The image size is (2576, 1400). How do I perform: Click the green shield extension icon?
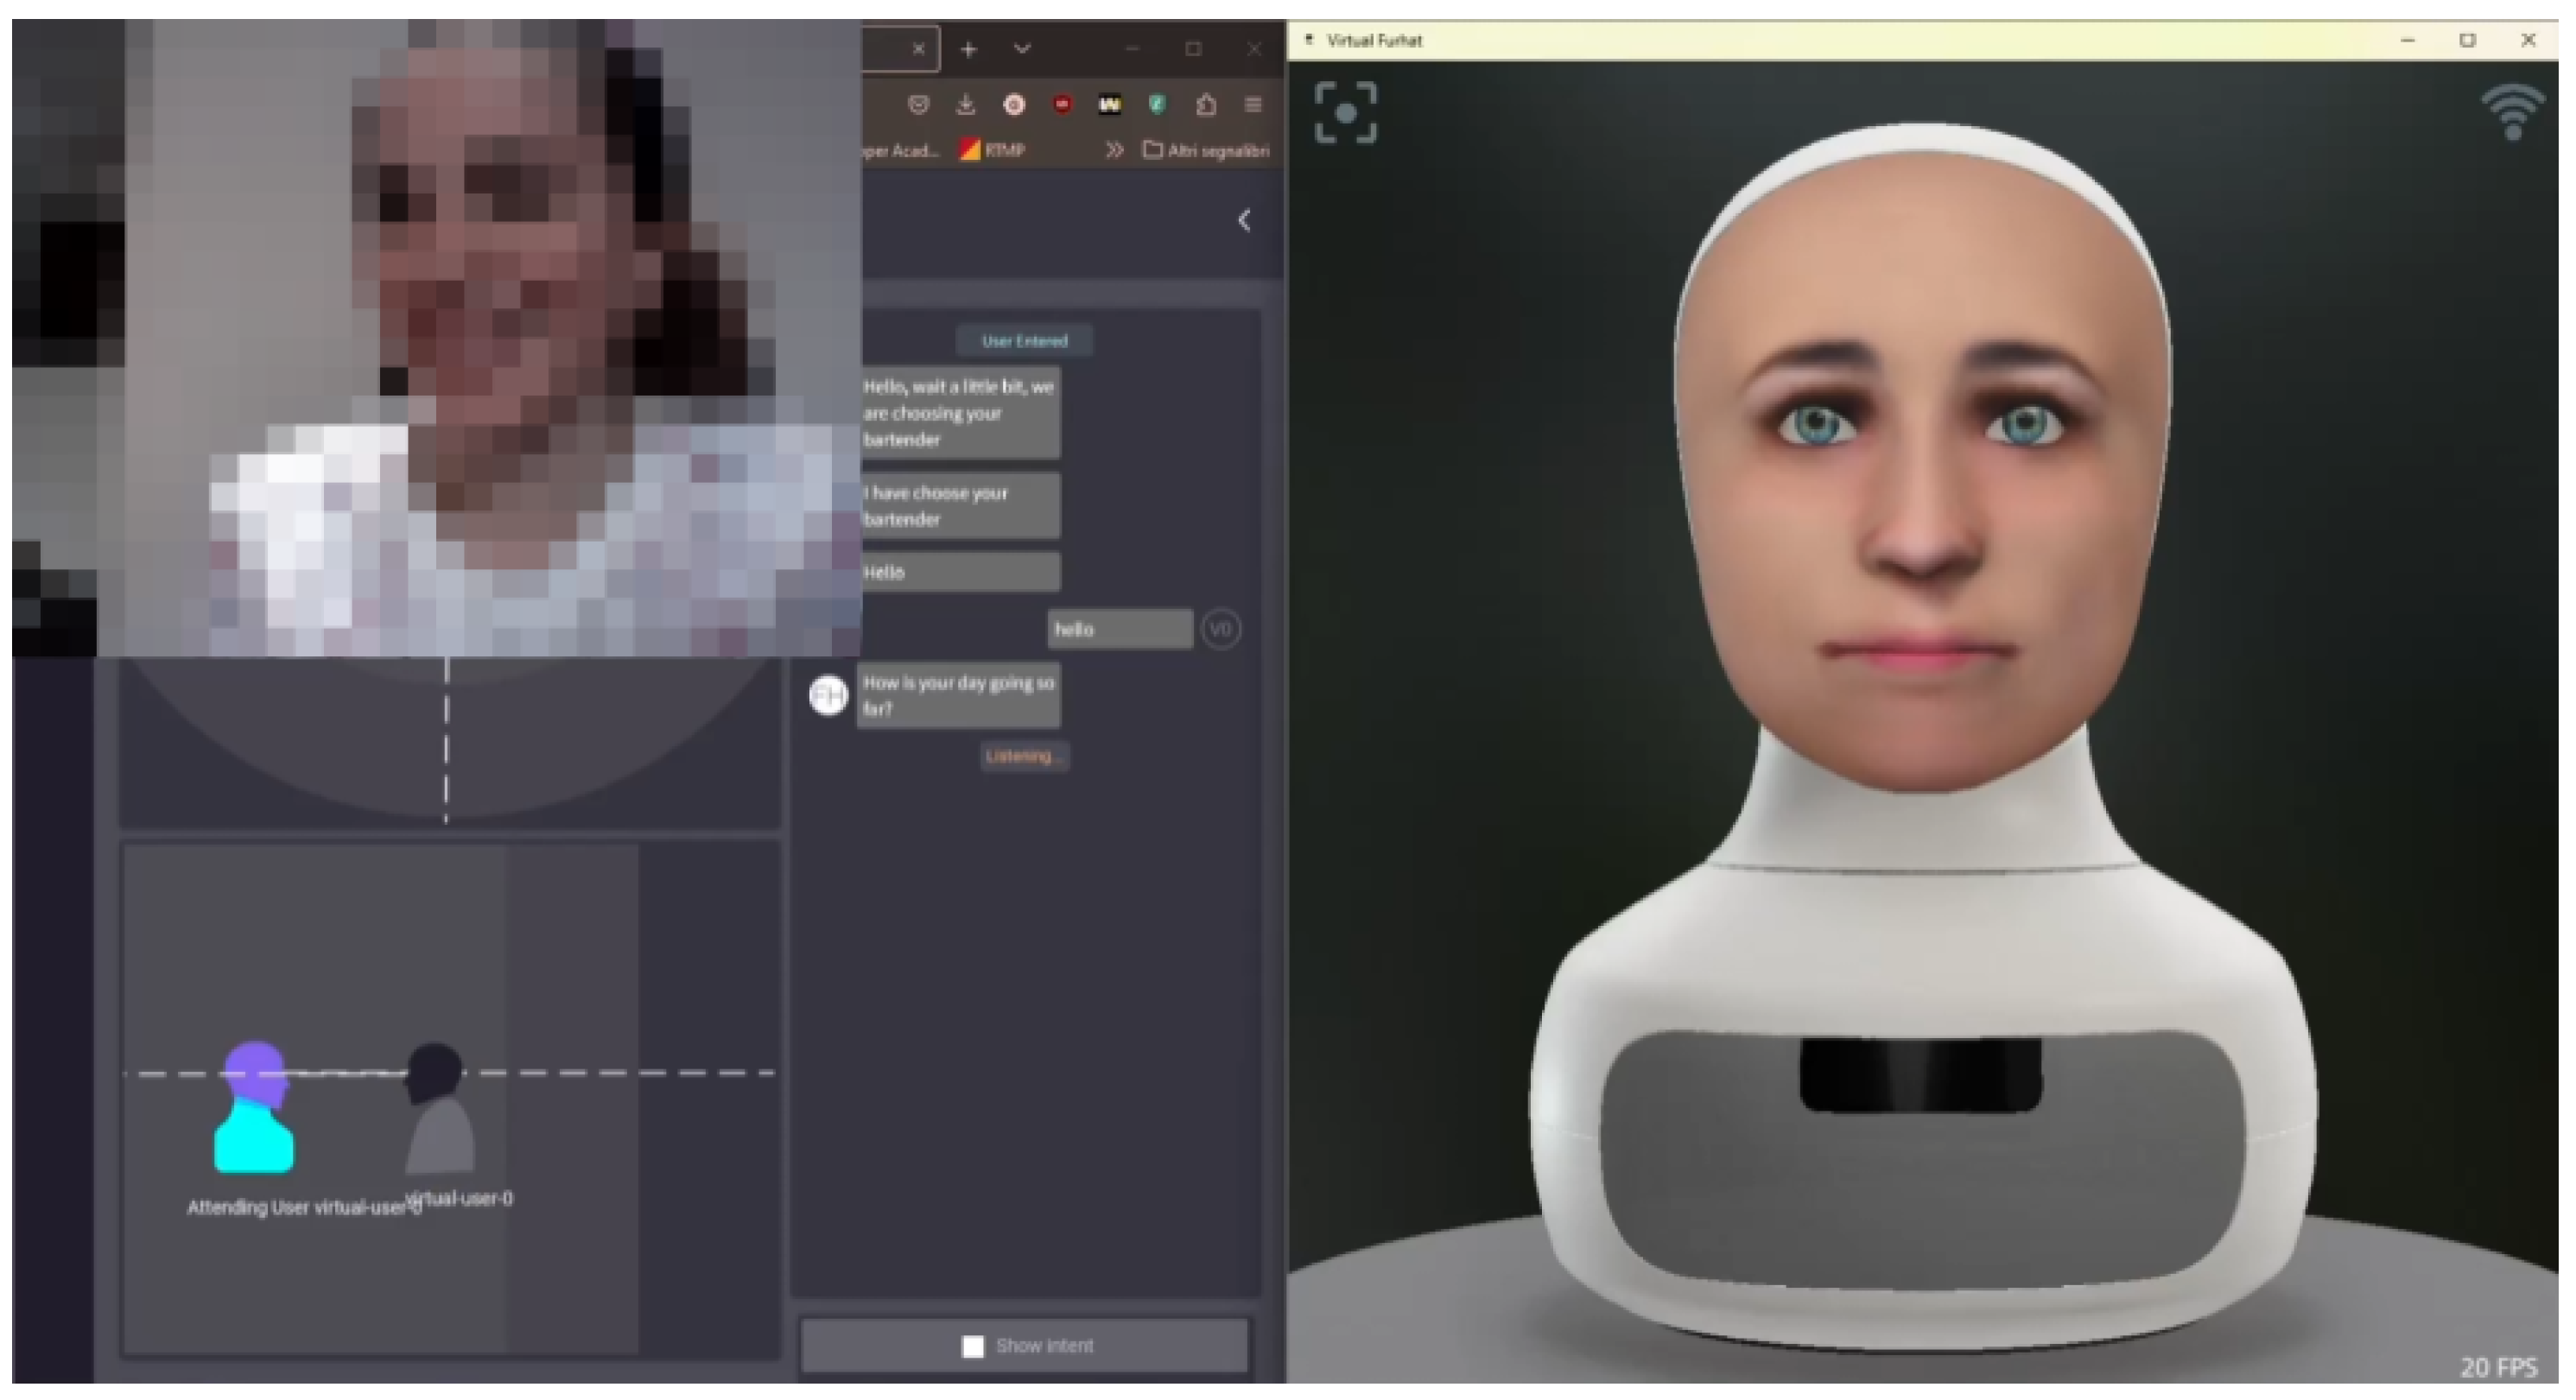[1157, 105]
